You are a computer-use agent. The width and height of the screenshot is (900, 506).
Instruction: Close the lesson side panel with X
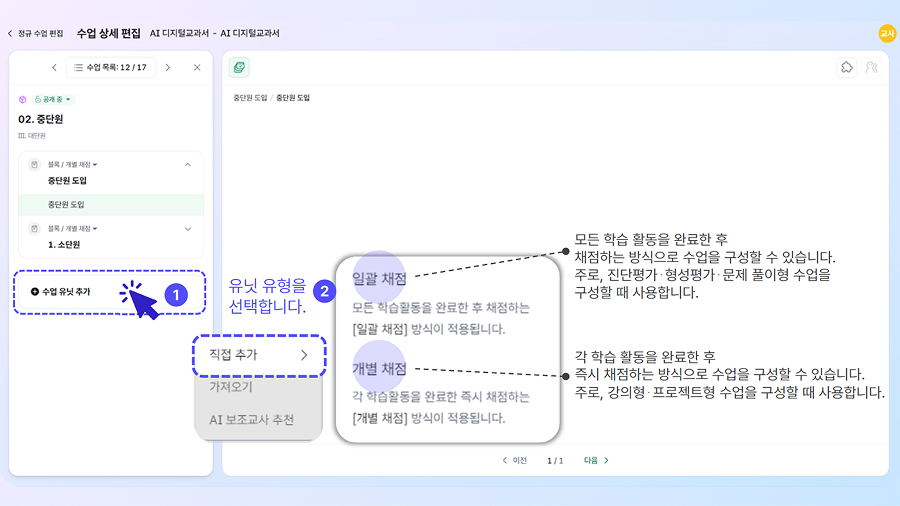pos(197,67)
